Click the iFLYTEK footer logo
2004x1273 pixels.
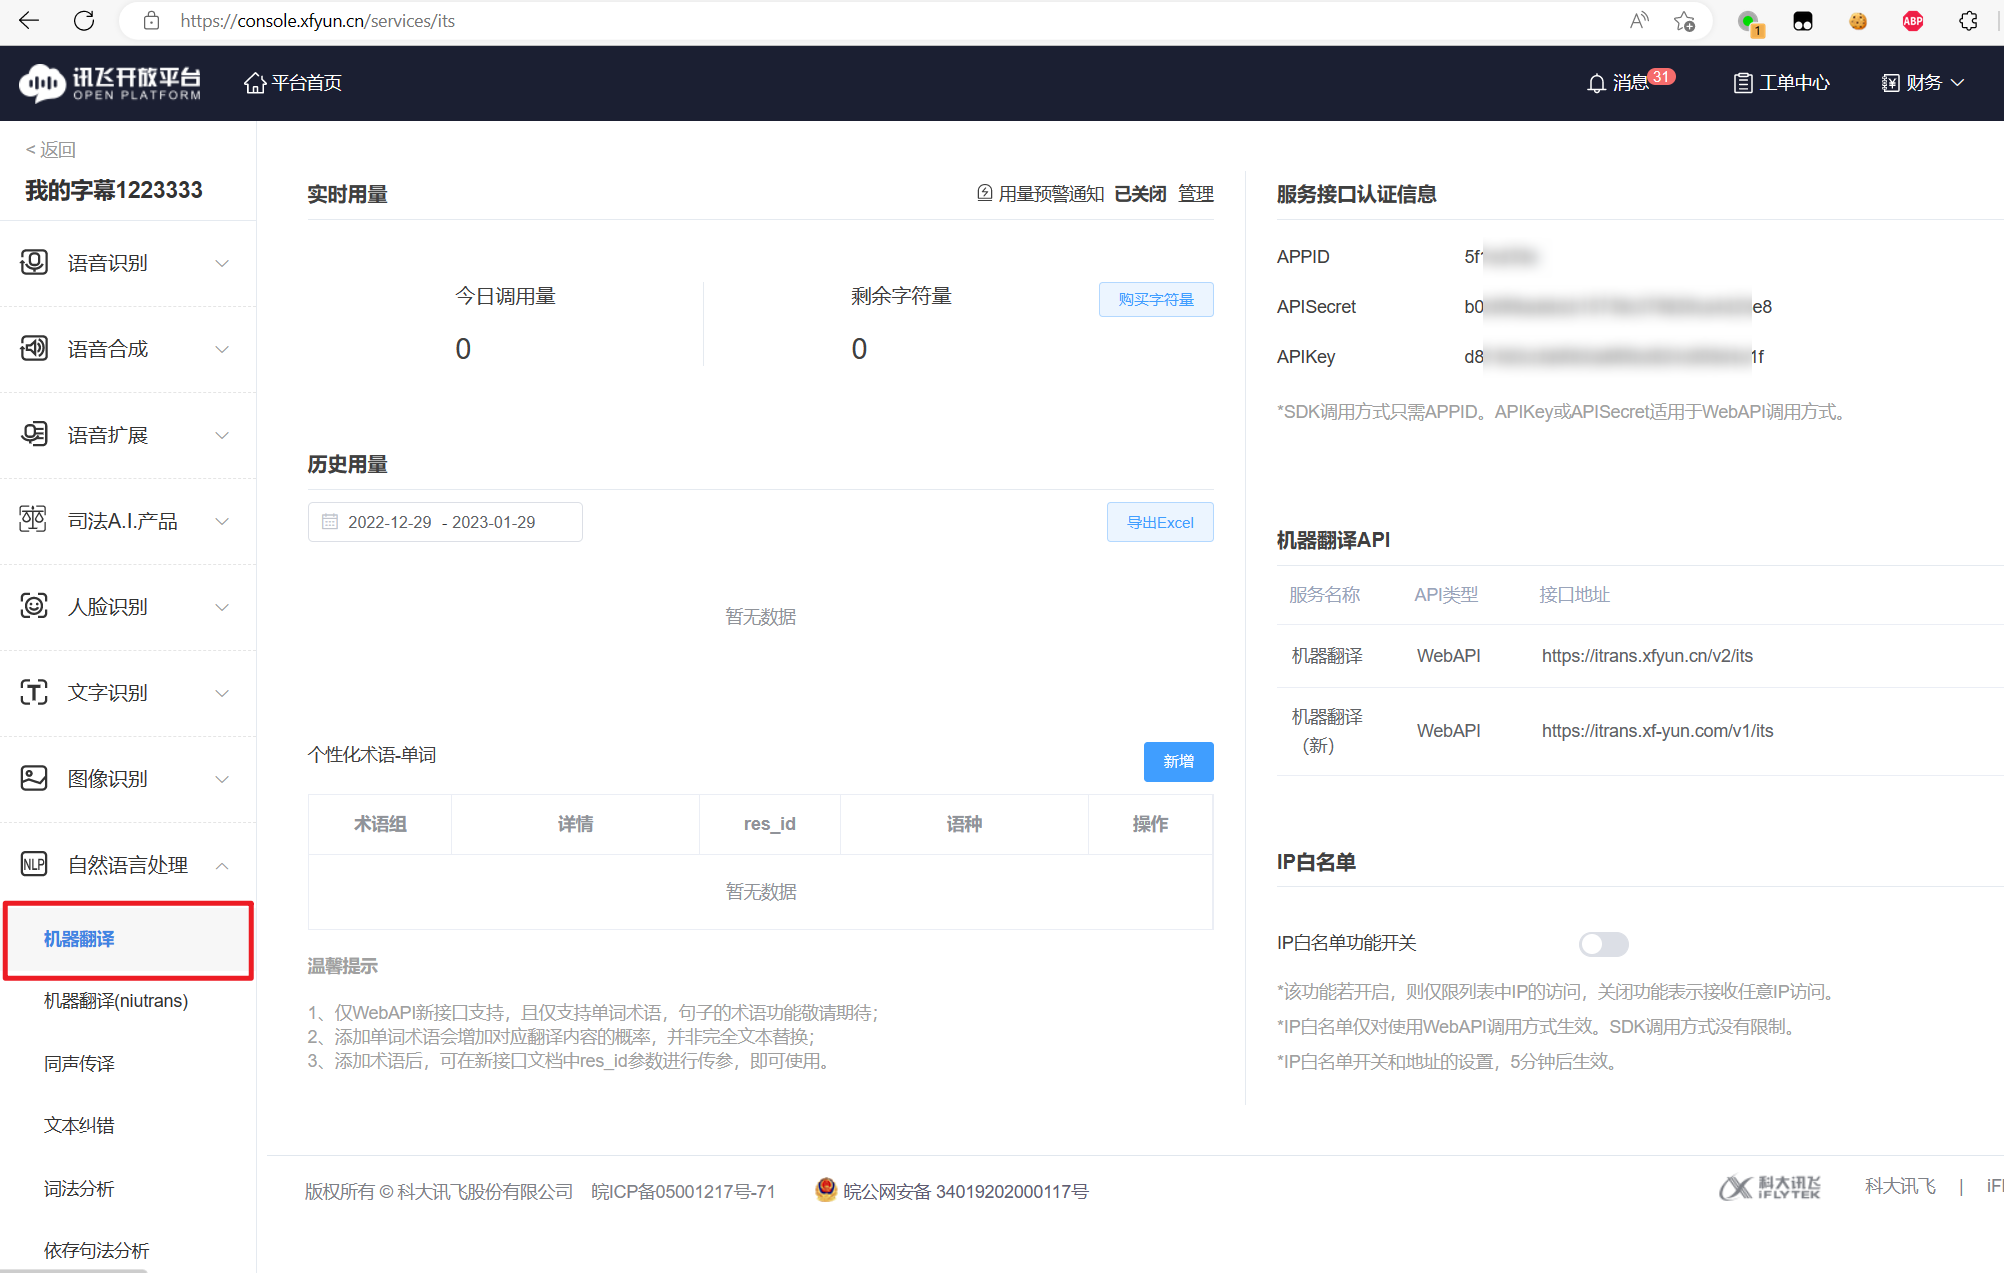click(1770, 1187)
